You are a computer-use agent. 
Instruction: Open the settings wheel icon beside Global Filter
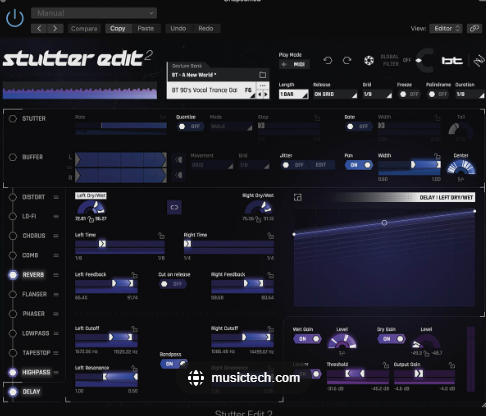point(369,60)
